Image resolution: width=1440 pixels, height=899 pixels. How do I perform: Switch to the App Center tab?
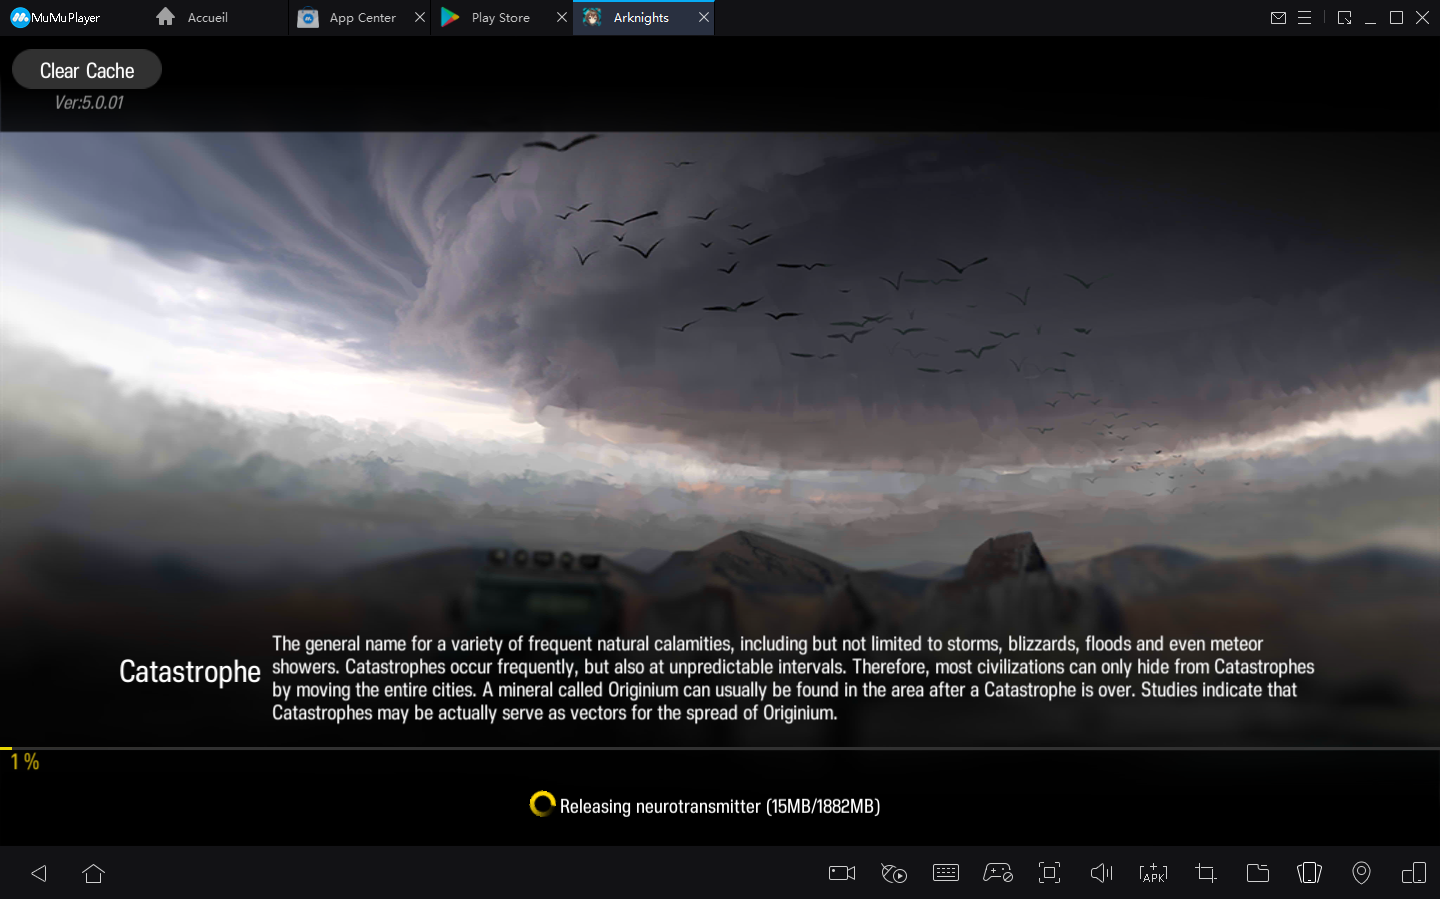362,18
